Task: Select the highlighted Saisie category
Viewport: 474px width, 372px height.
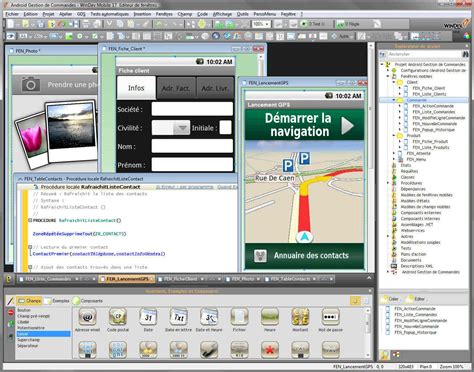Action: pyautogui.click(x=44, y=334)
